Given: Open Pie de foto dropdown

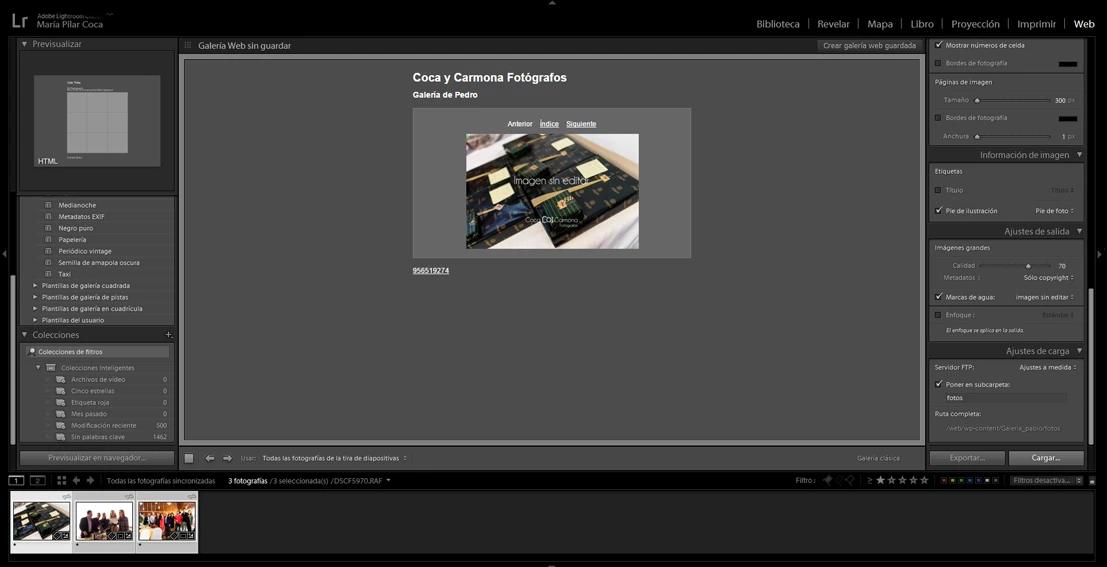Looking at the screenshot, I should pyautogui.click(x=1056, y=210).
